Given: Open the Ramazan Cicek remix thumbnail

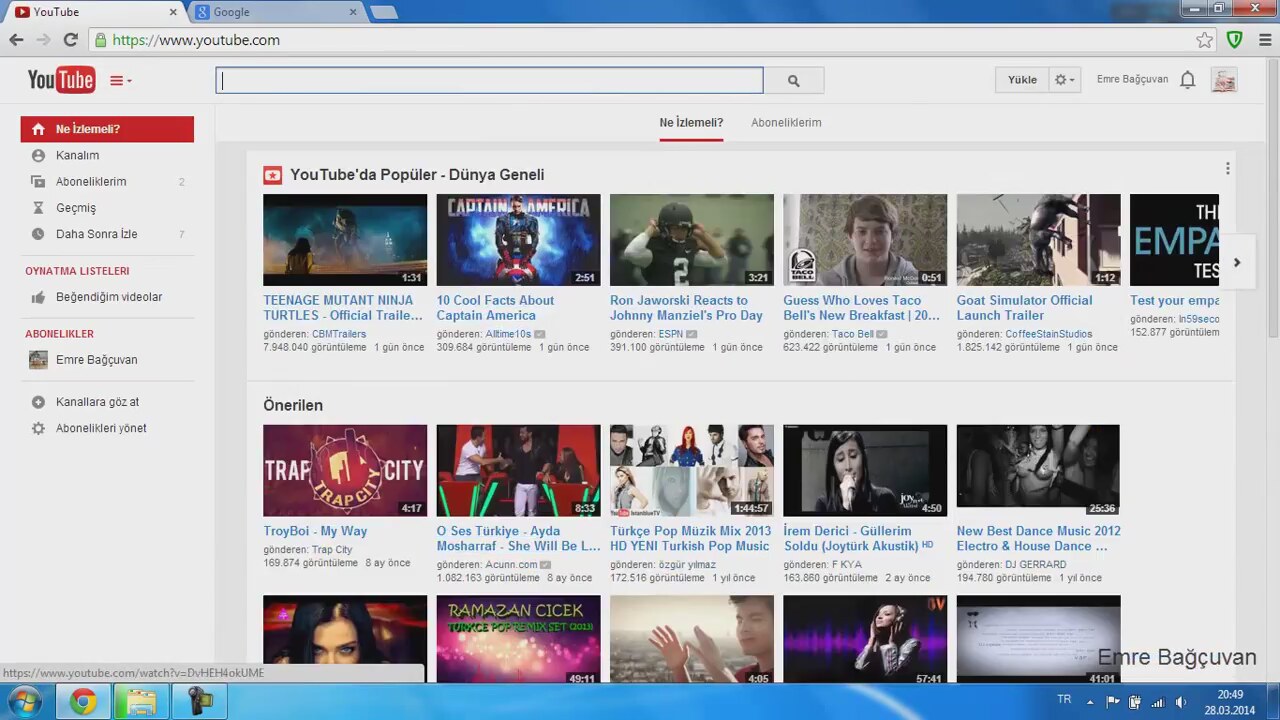Looking at the screenshot, I should pyautogui.click(x=518, y=639).
